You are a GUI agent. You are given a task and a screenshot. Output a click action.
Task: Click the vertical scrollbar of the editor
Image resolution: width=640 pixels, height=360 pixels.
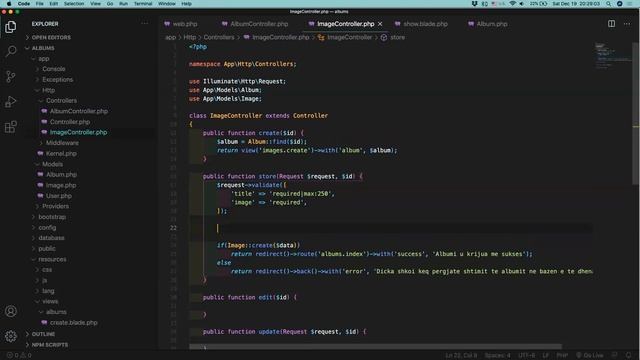(636, 114)
